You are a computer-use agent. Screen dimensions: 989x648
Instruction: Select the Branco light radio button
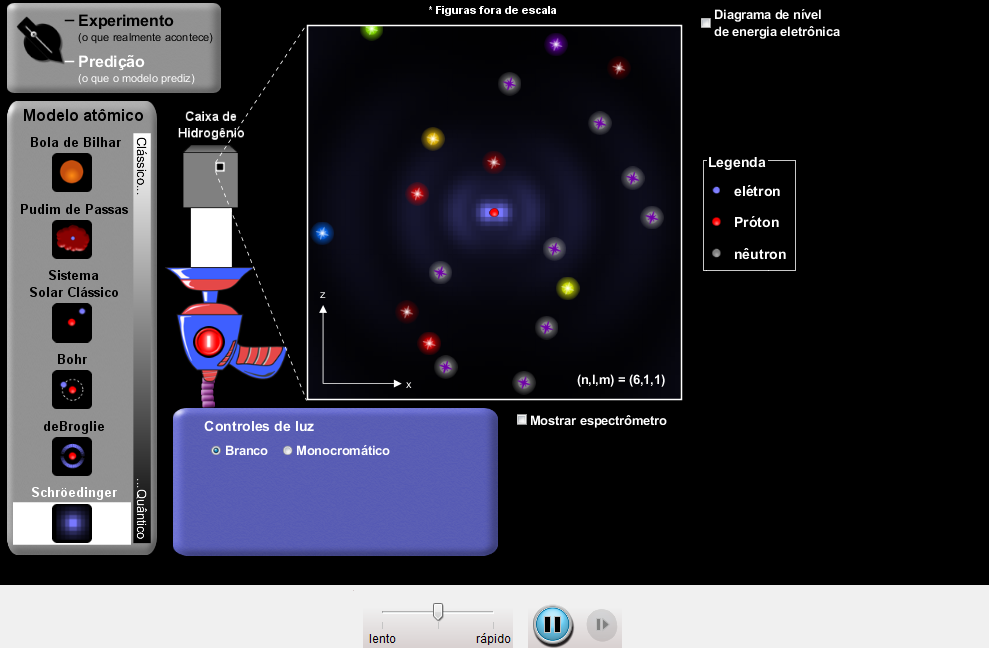216,451
